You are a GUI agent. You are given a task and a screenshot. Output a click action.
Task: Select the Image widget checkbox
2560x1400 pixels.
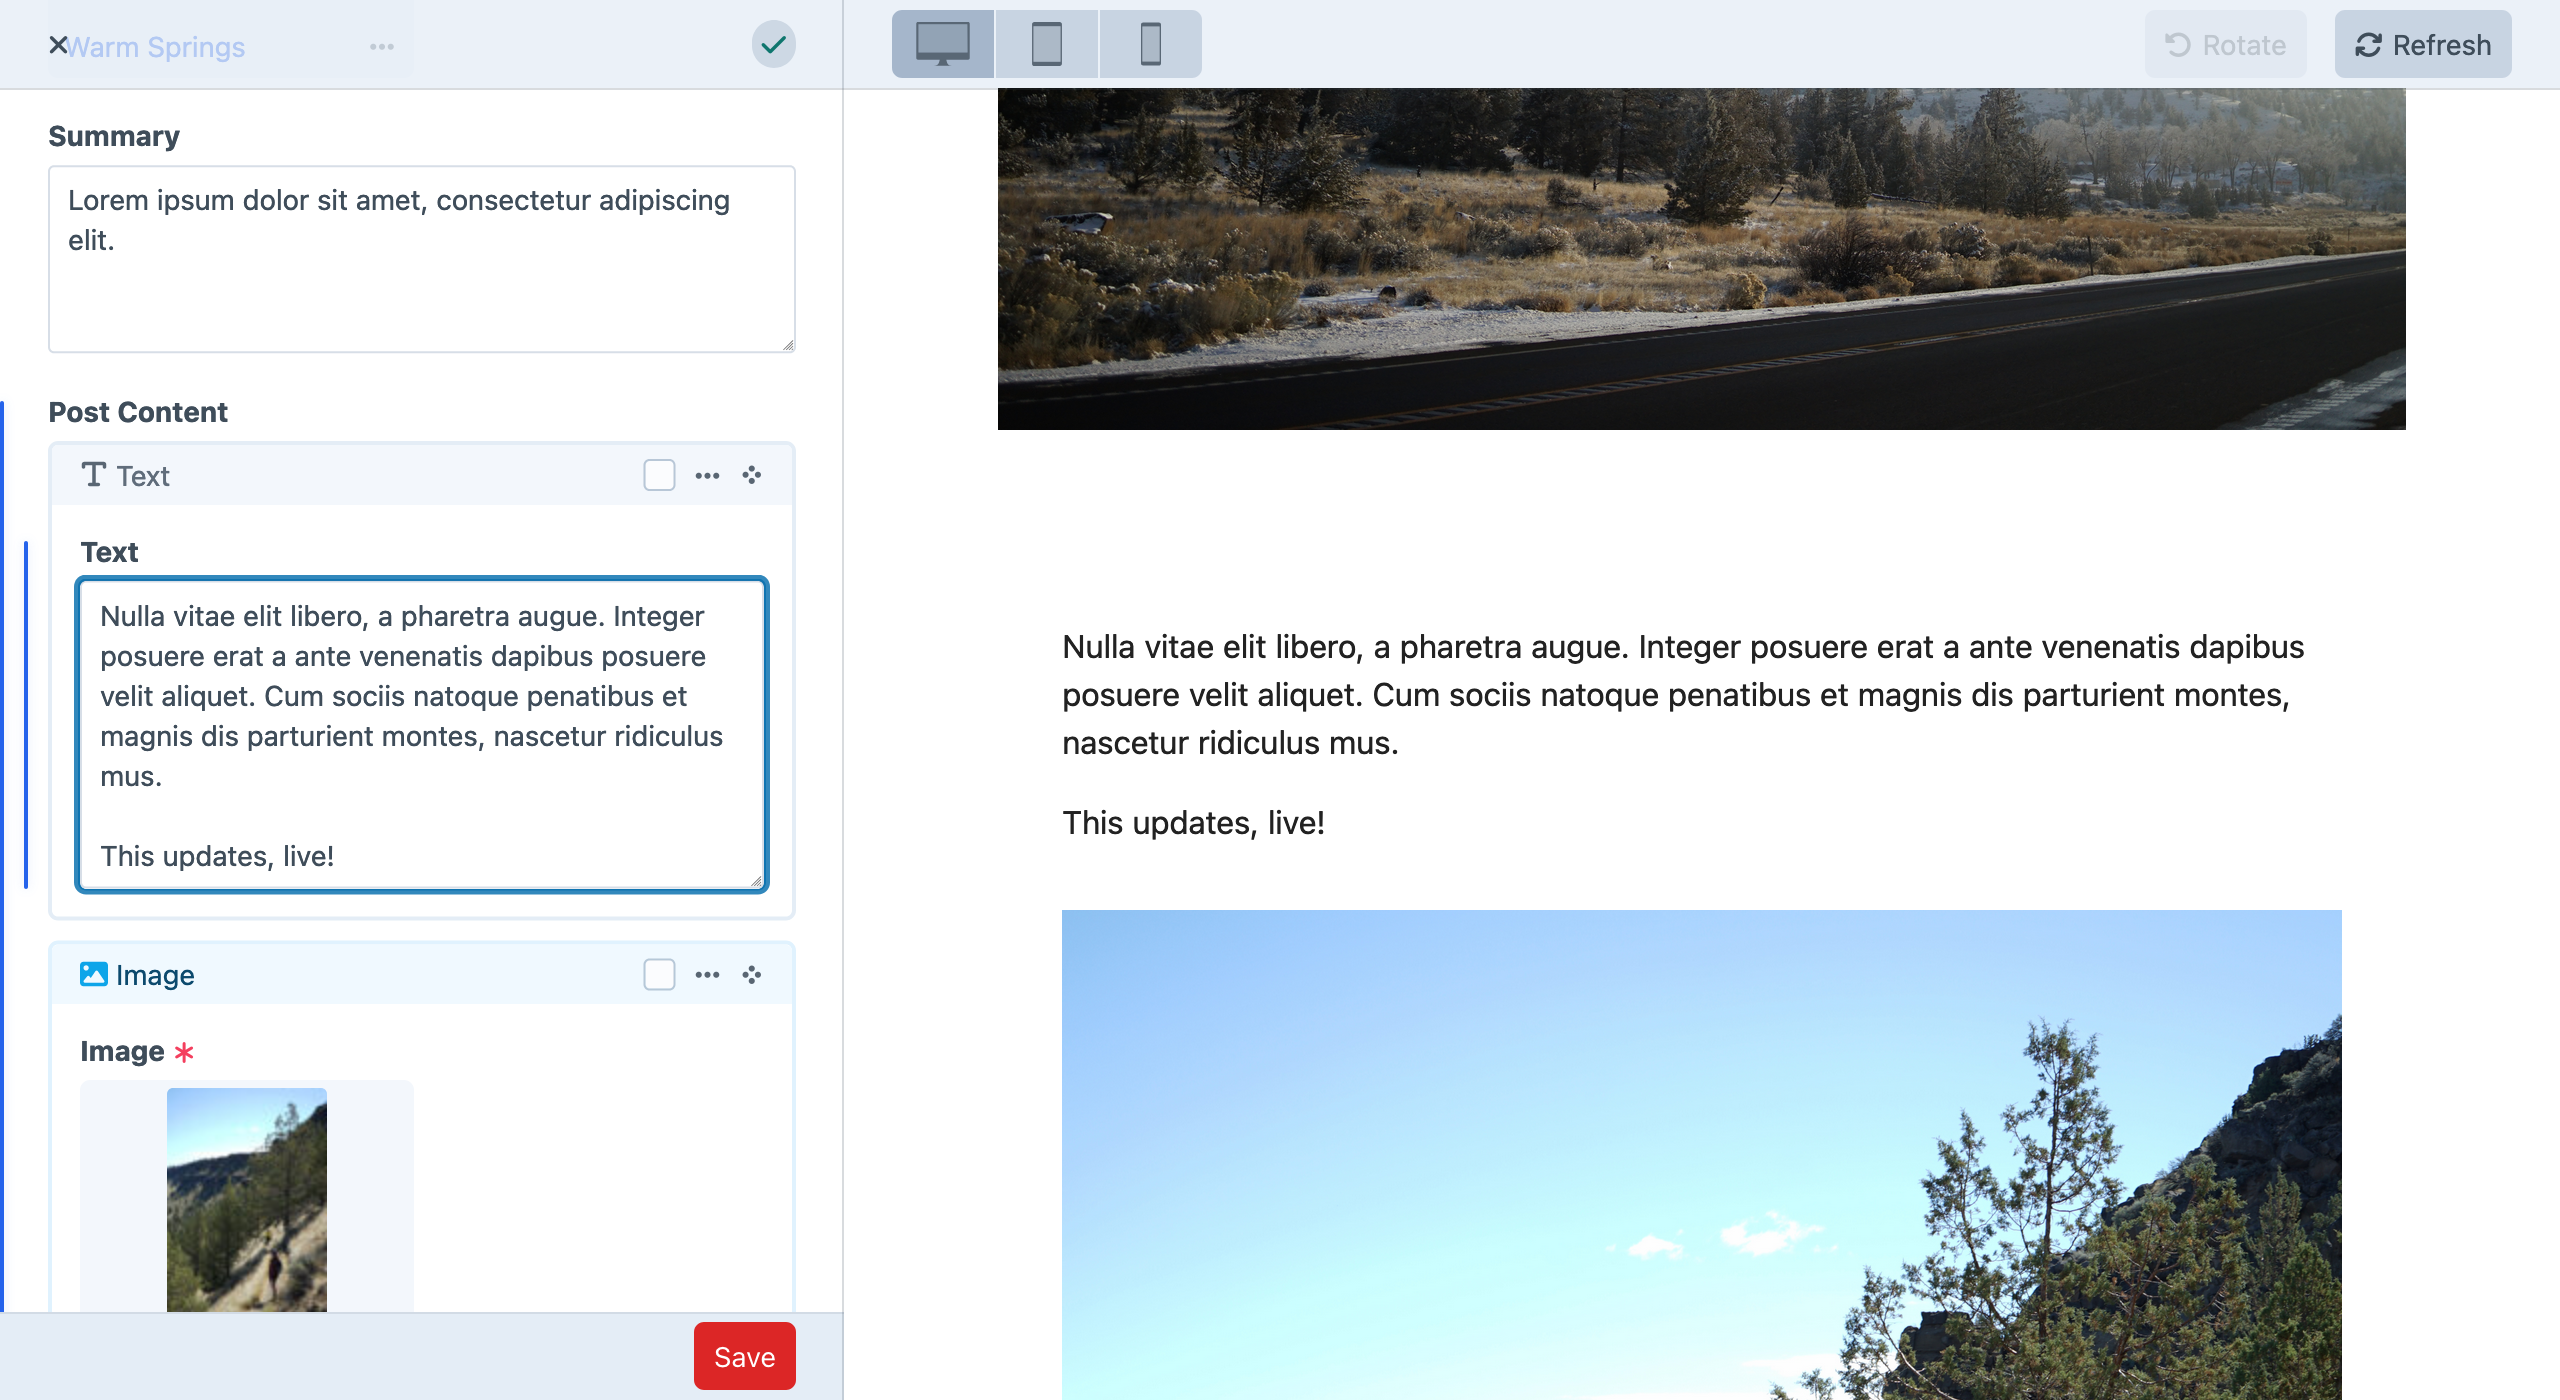point(658,973)
